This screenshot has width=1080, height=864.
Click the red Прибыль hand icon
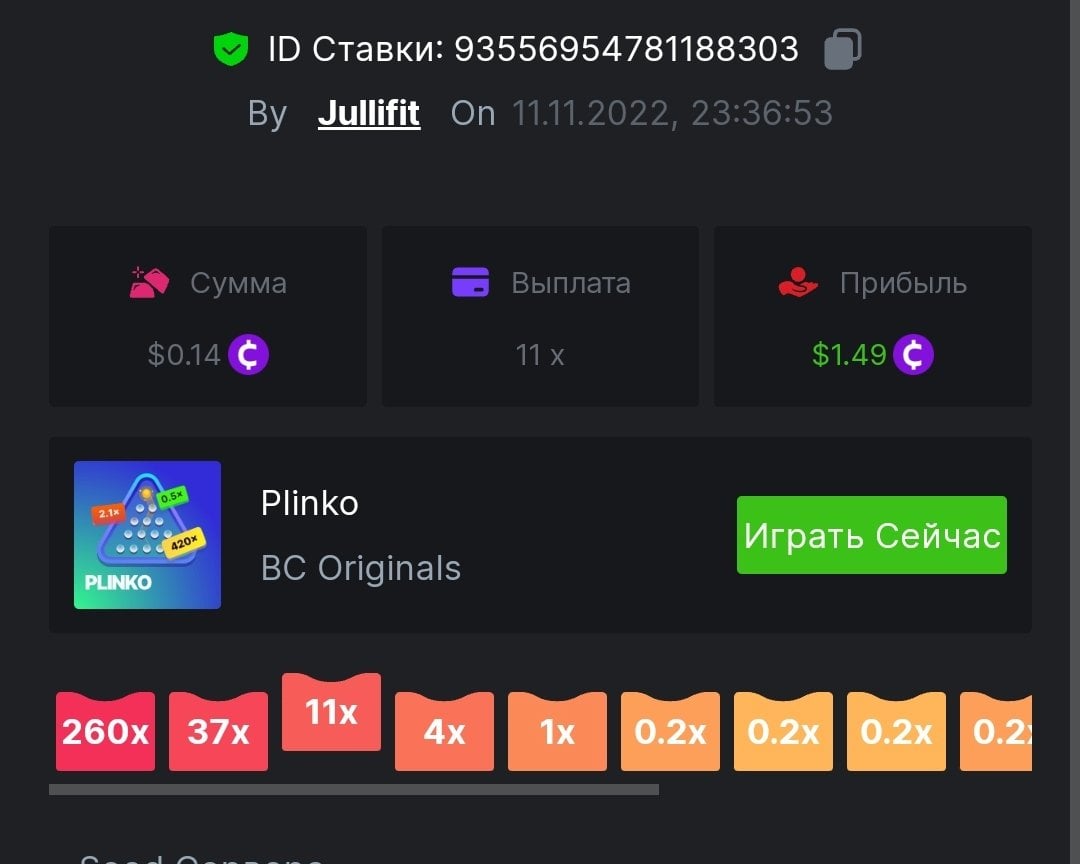point(798,282)
